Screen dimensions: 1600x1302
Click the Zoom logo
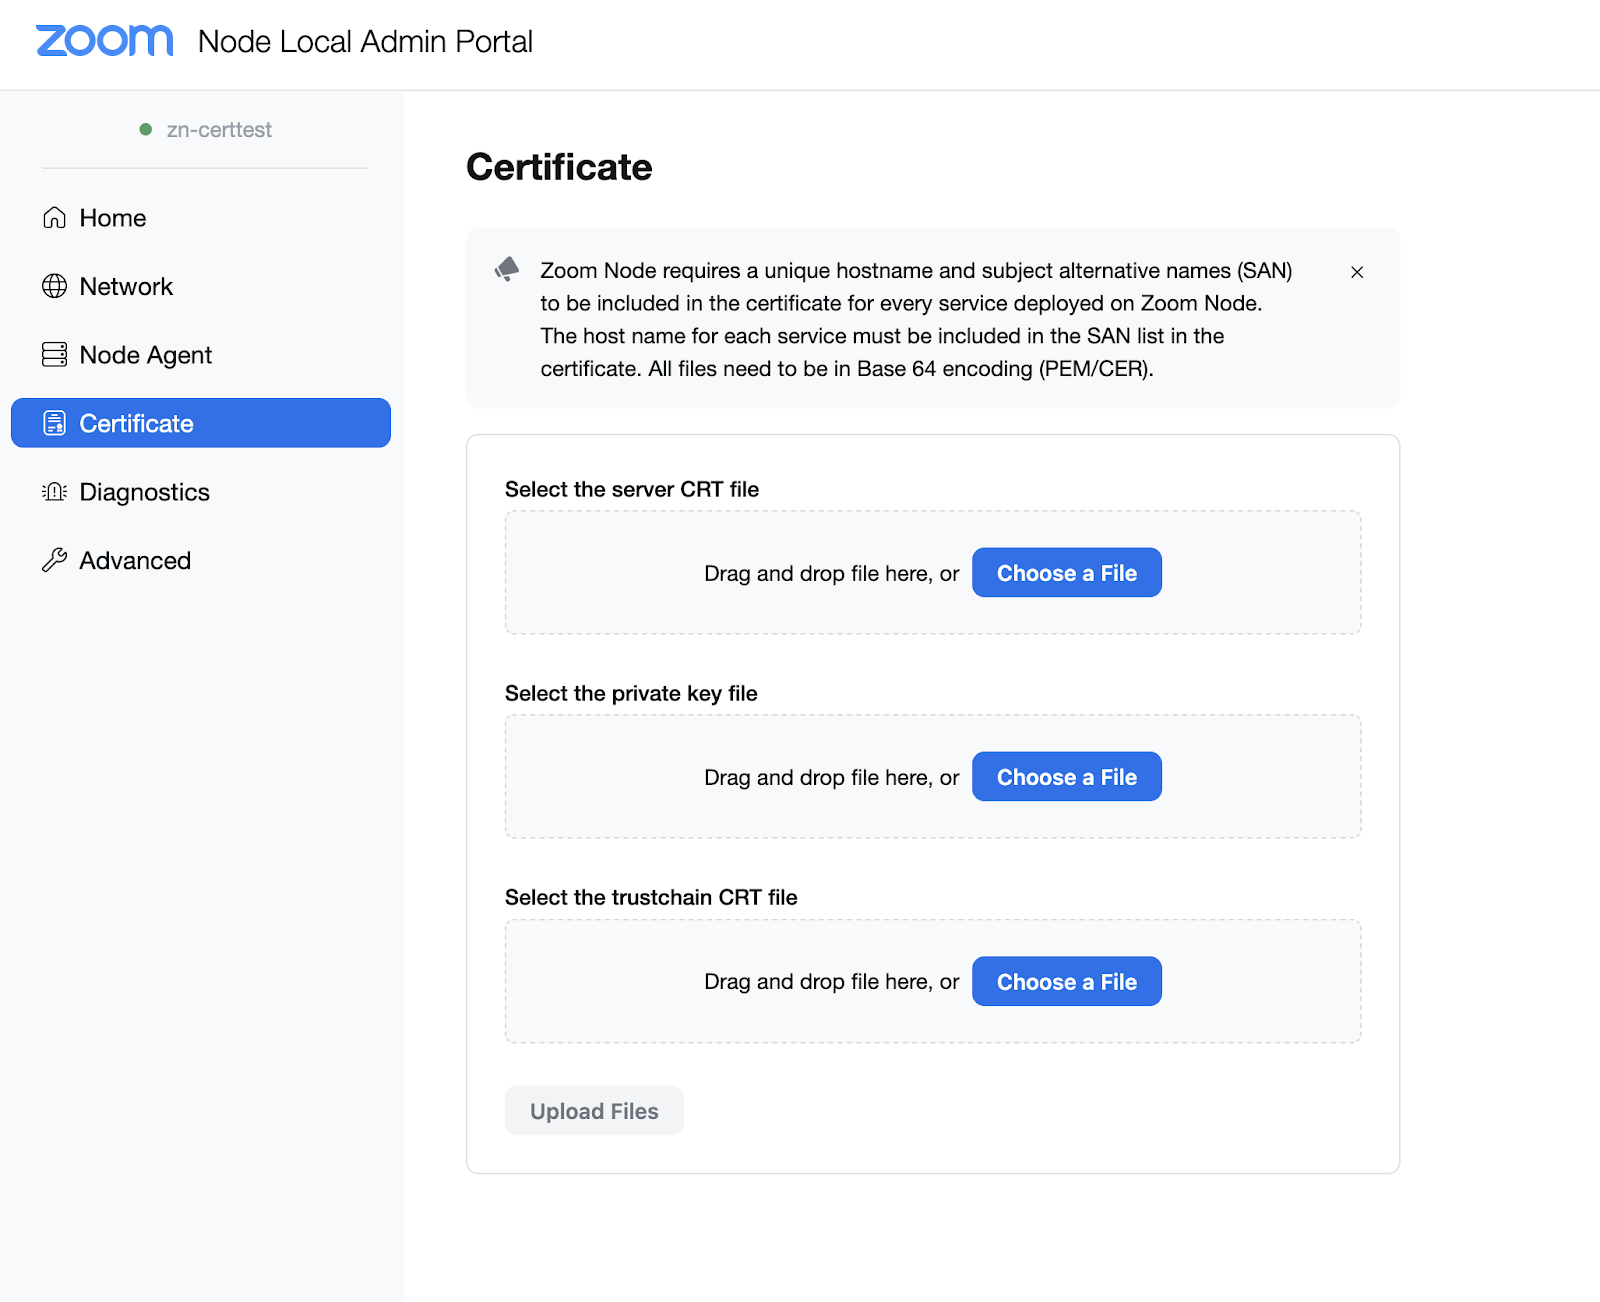click(x=104, y=41)
